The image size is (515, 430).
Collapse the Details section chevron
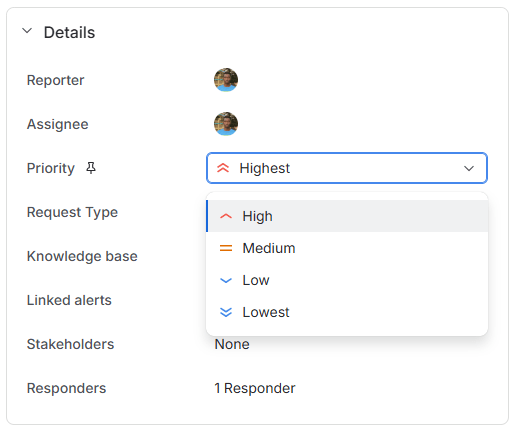coord(27,31)
